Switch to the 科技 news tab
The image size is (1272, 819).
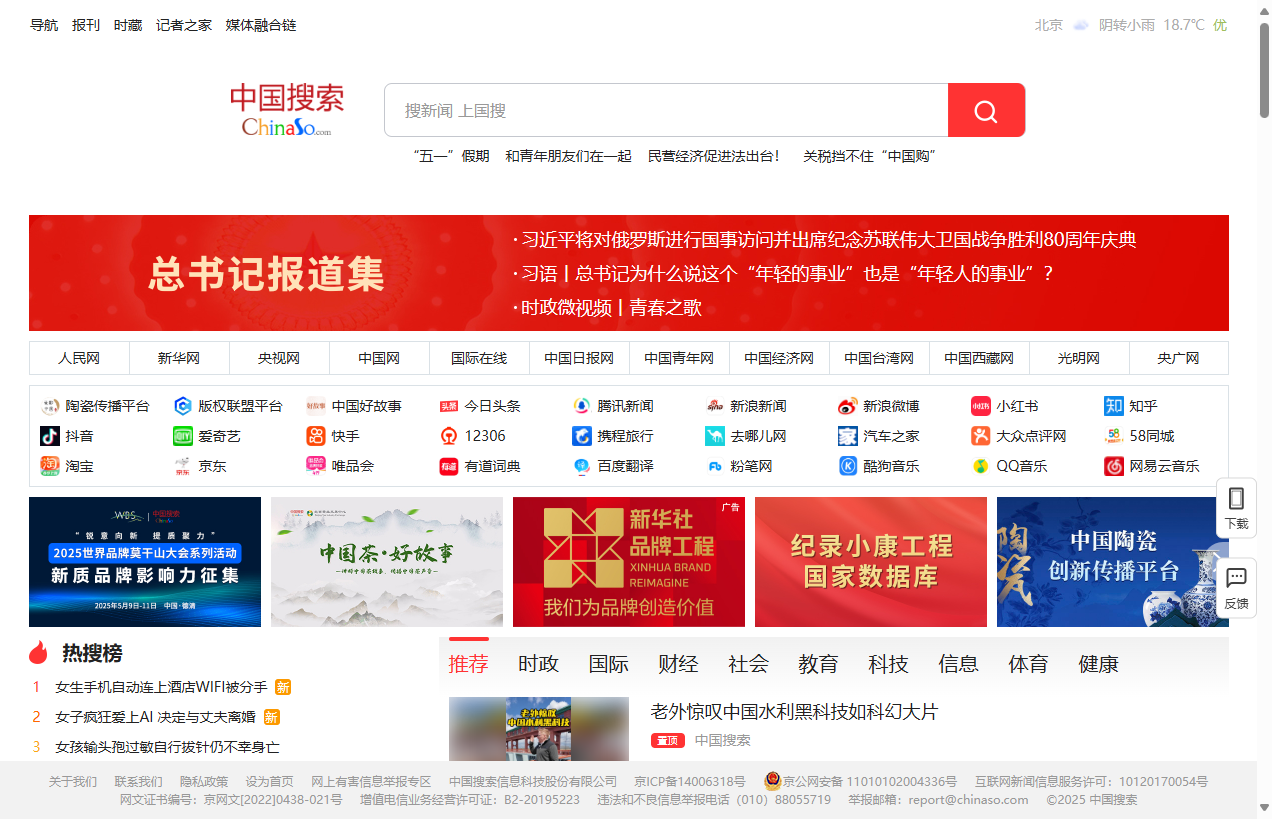tap(888, 663)
